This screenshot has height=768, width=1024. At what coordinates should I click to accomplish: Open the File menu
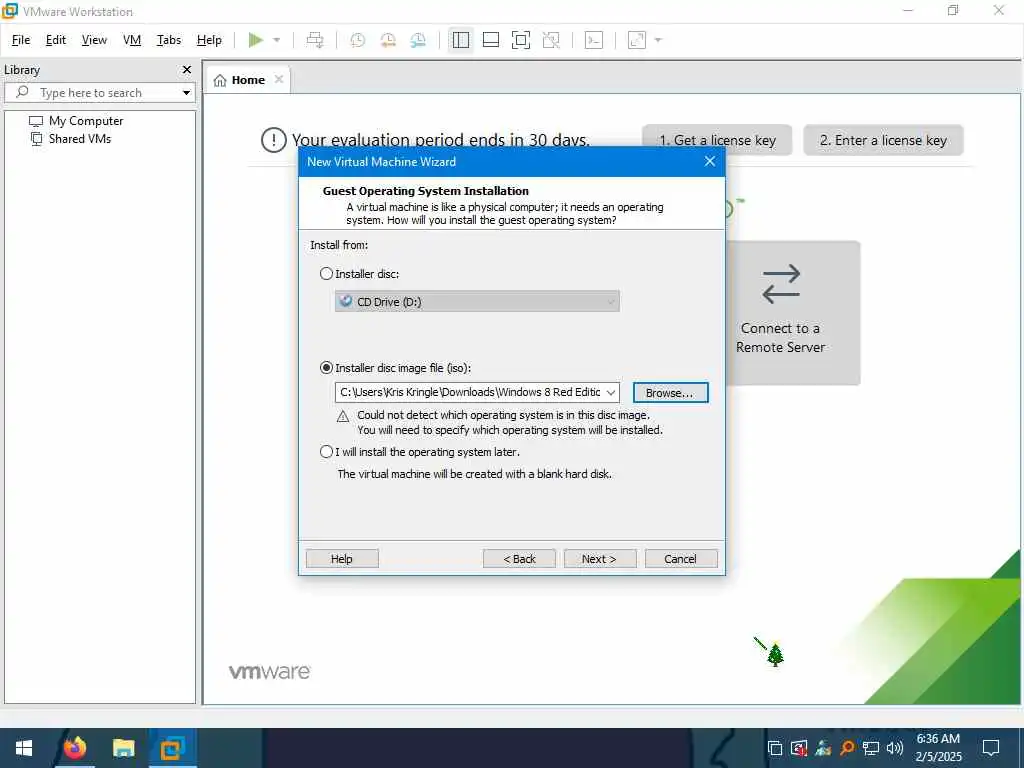pos(21,40)
